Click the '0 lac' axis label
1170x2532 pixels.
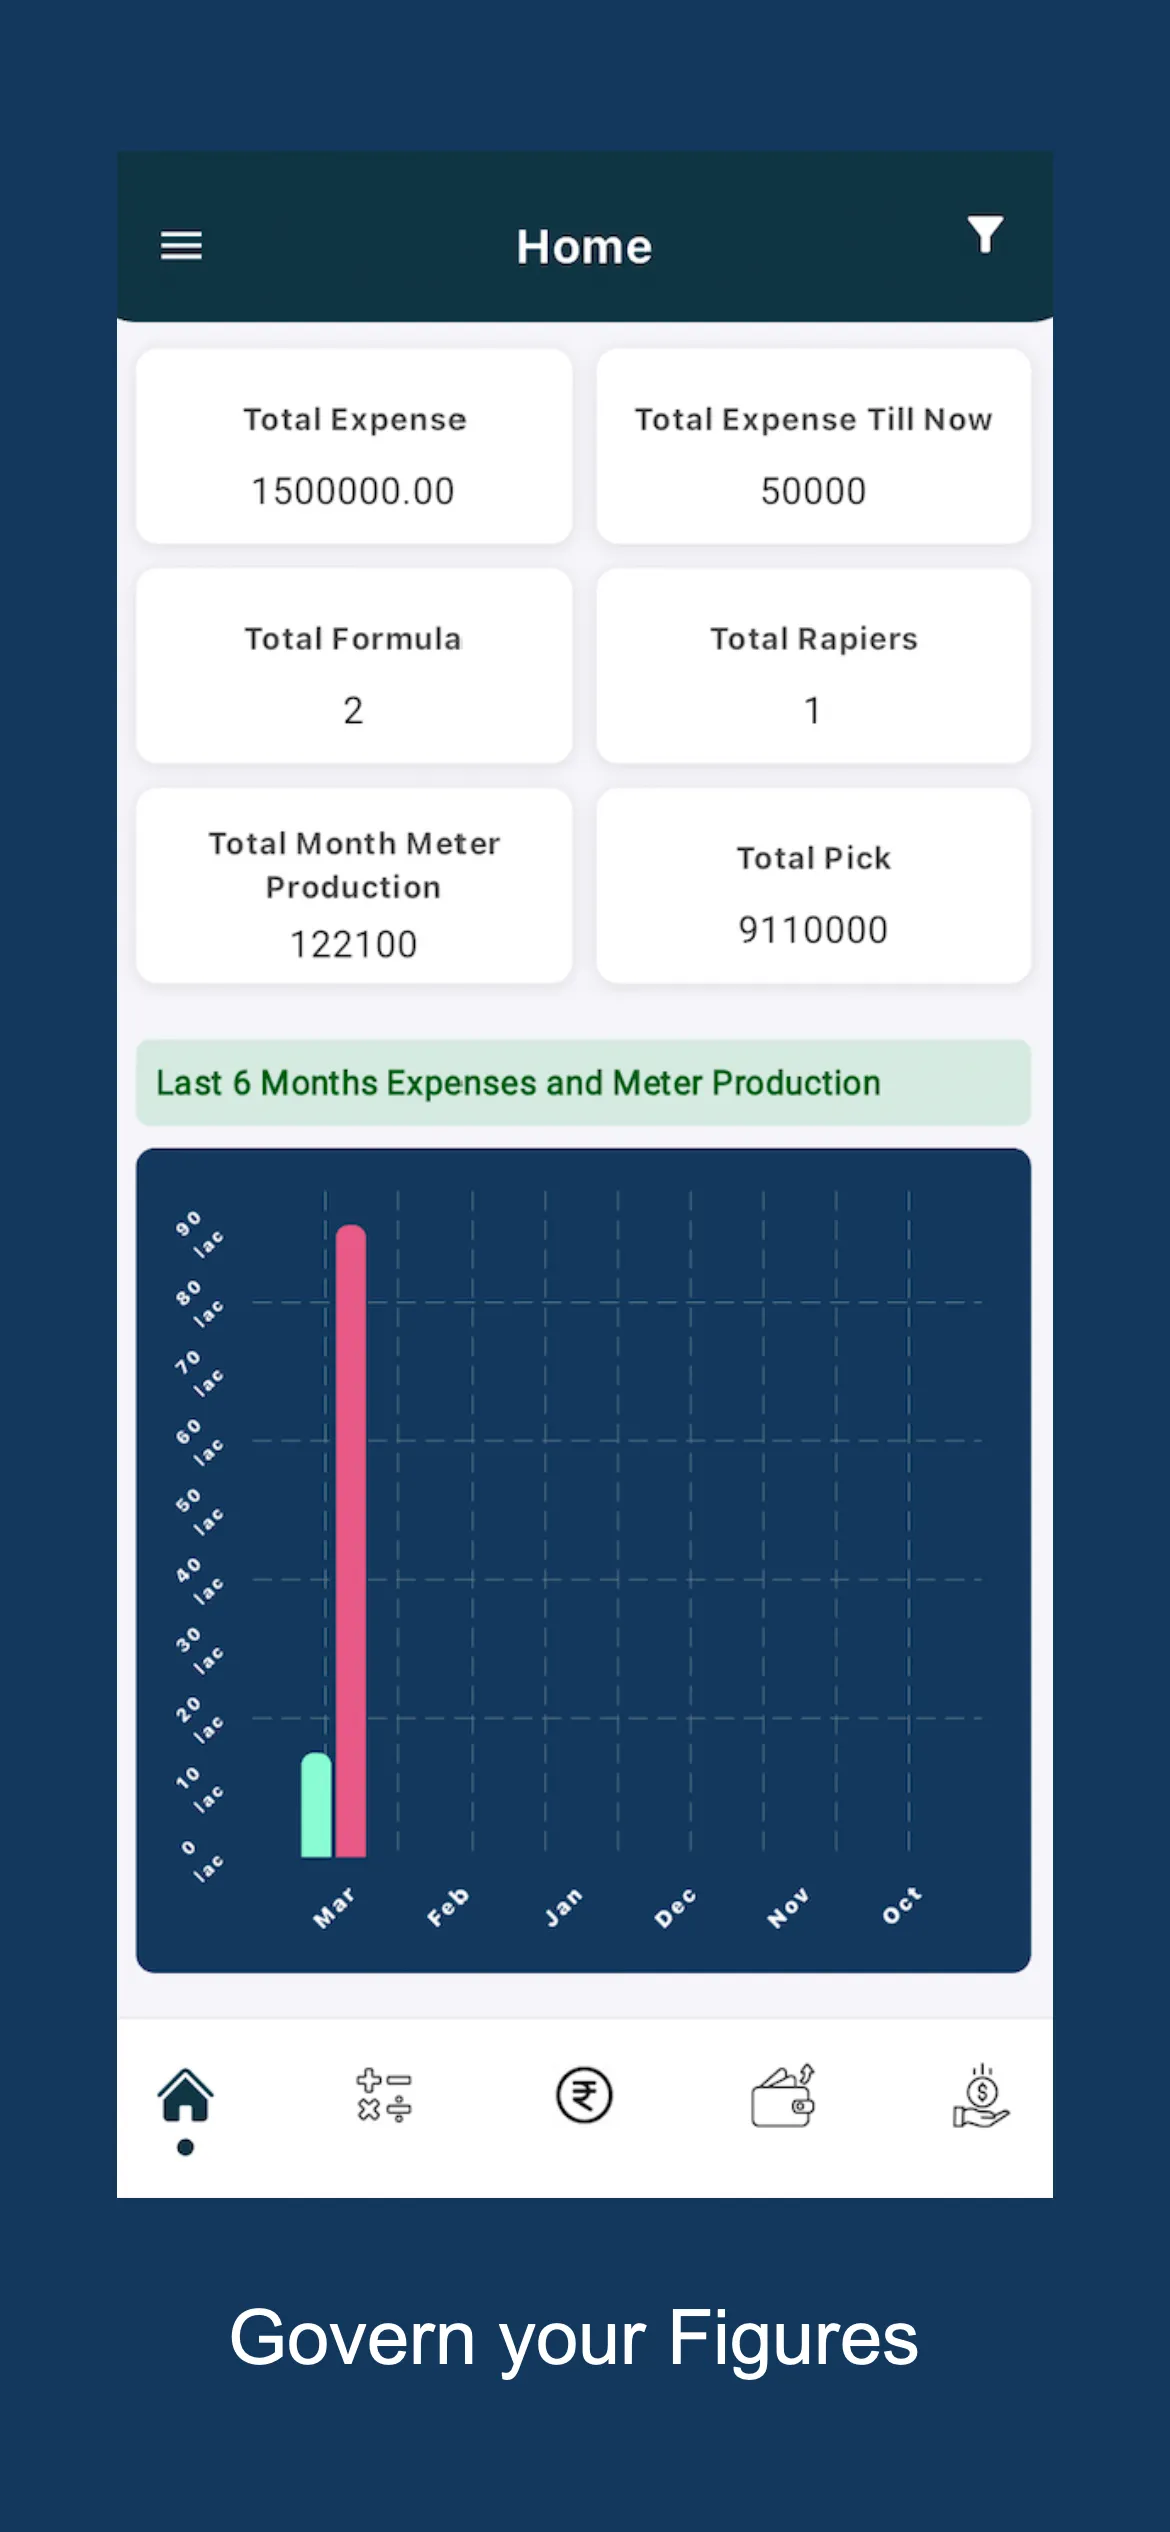point(202,1860)
